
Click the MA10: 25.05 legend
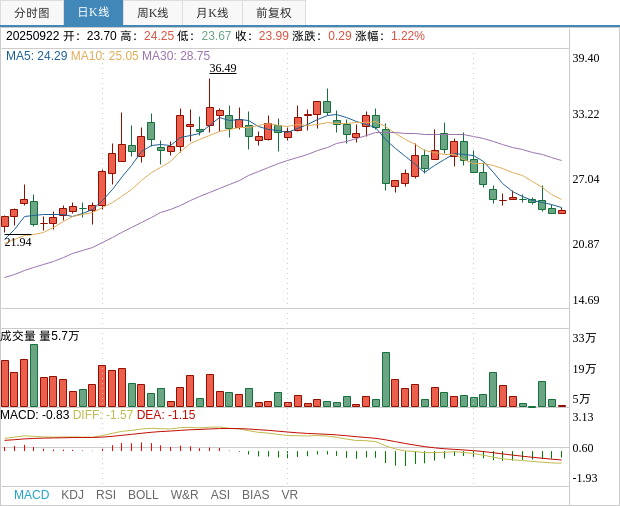tap(105, 56)
